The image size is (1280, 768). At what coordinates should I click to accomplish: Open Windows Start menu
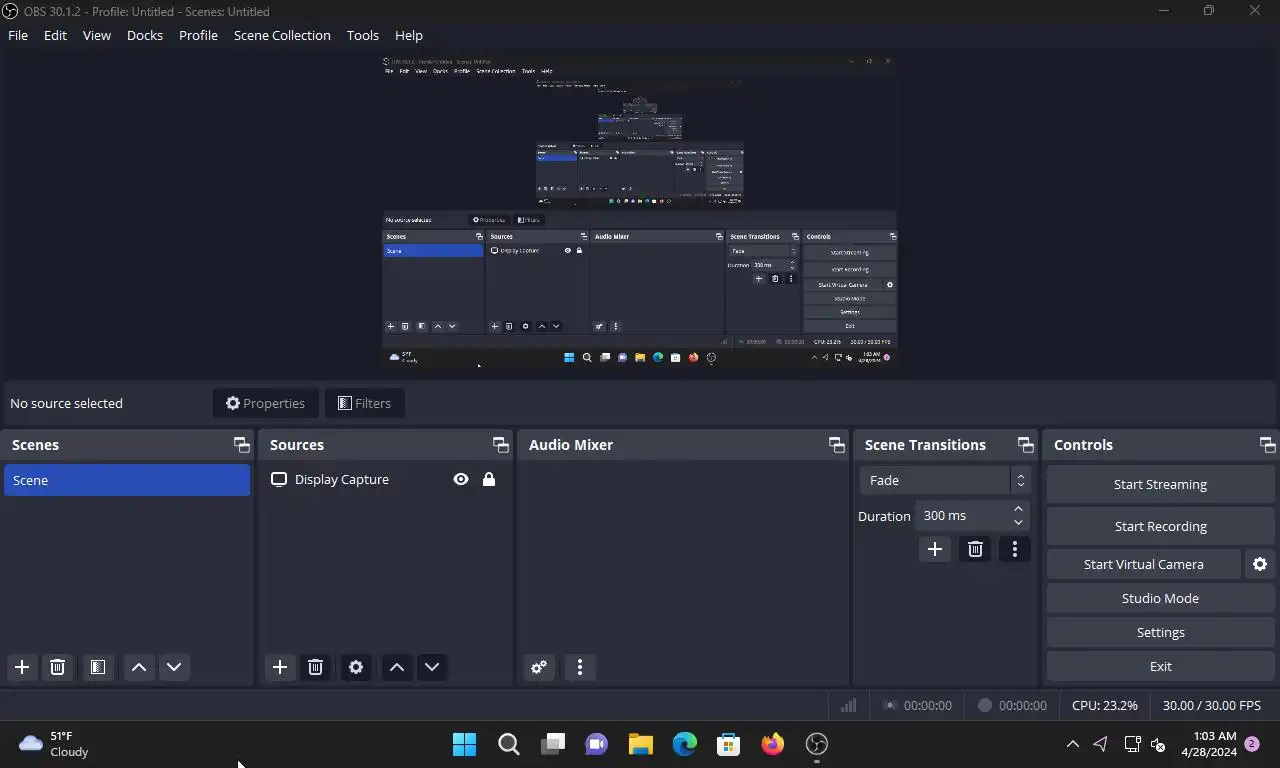[464, 744]
